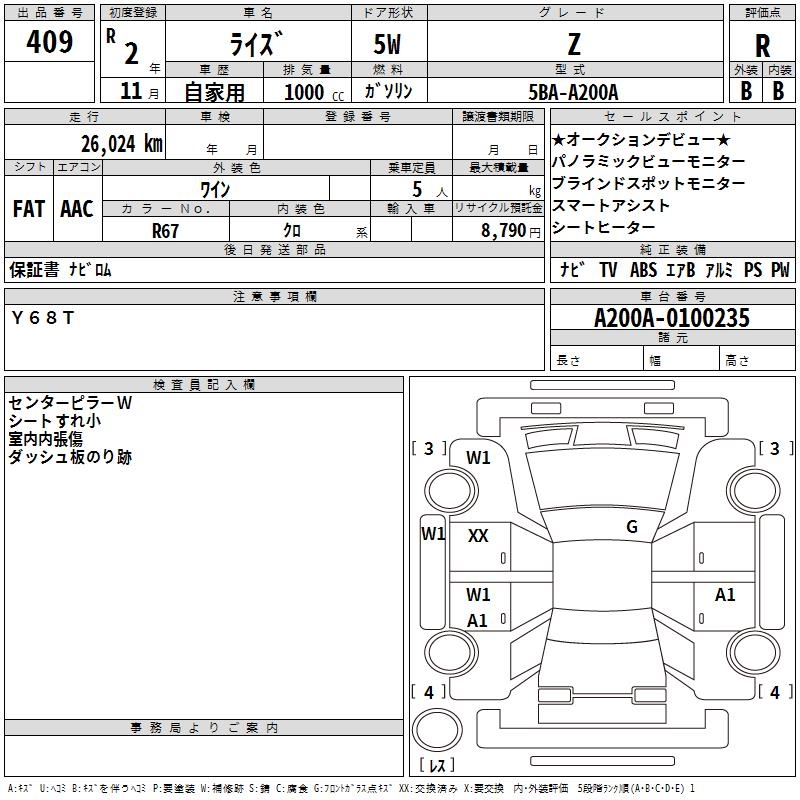Click the spare tire circle above レス
Viewport: 800px width, 800px height.
[x=437, y=729]
